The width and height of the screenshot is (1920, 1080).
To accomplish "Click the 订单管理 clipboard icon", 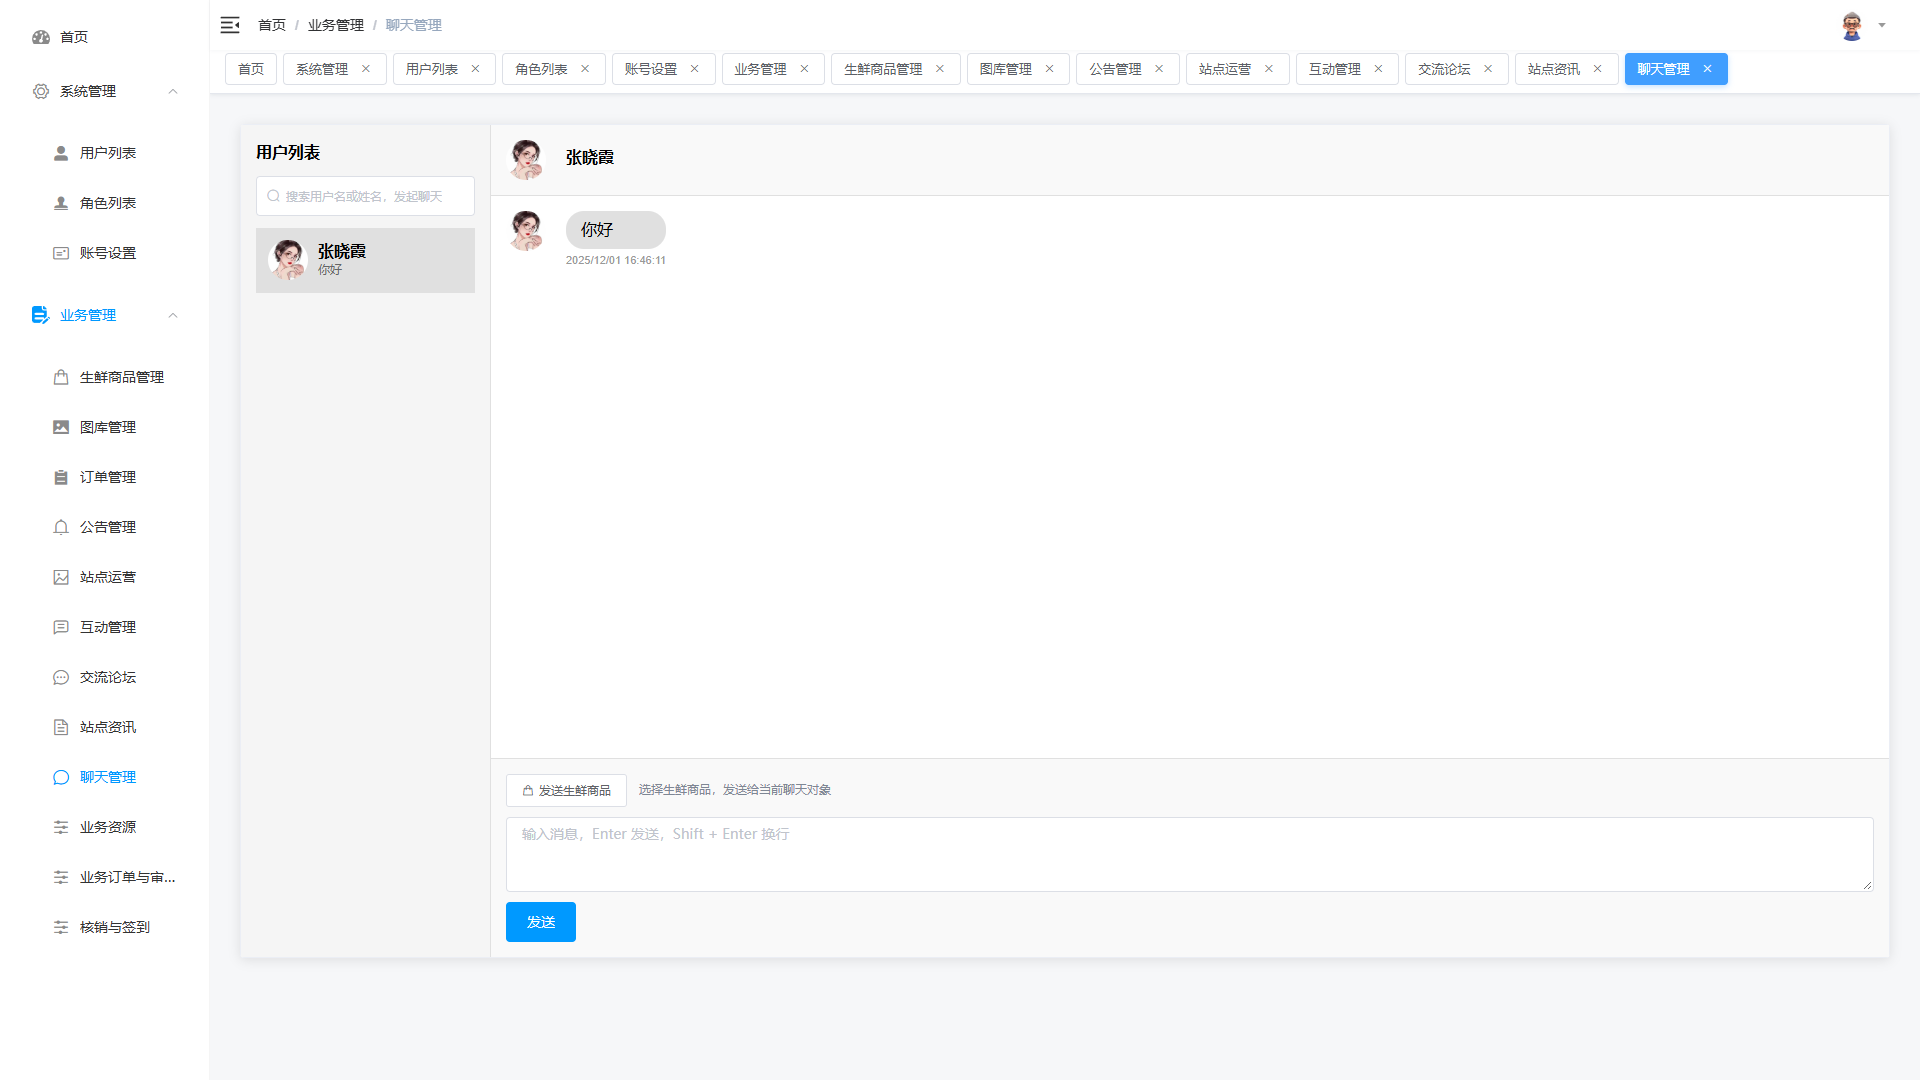I will (x=61, y=477).
